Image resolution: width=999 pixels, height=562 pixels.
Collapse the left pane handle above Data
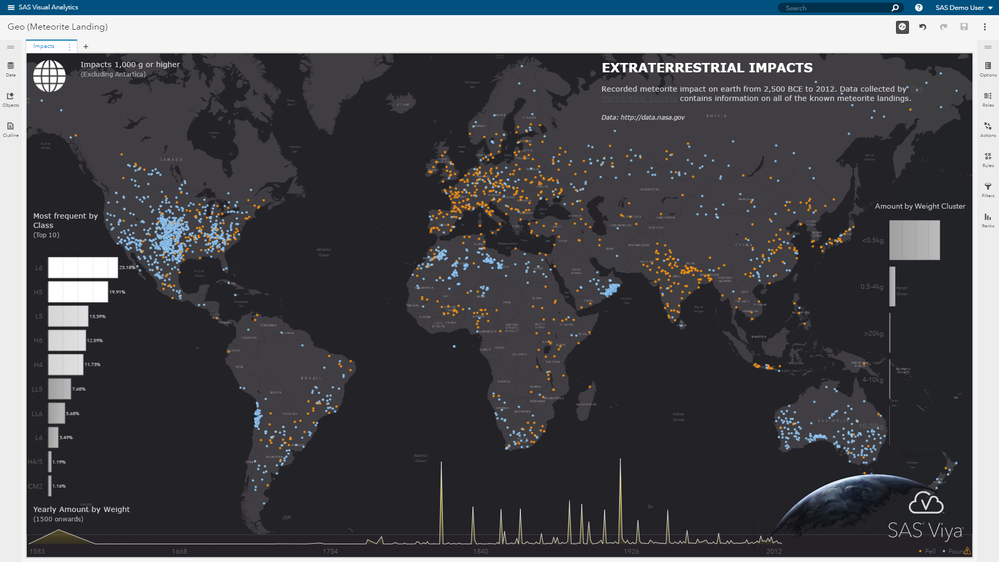click(x=10, y=47)
